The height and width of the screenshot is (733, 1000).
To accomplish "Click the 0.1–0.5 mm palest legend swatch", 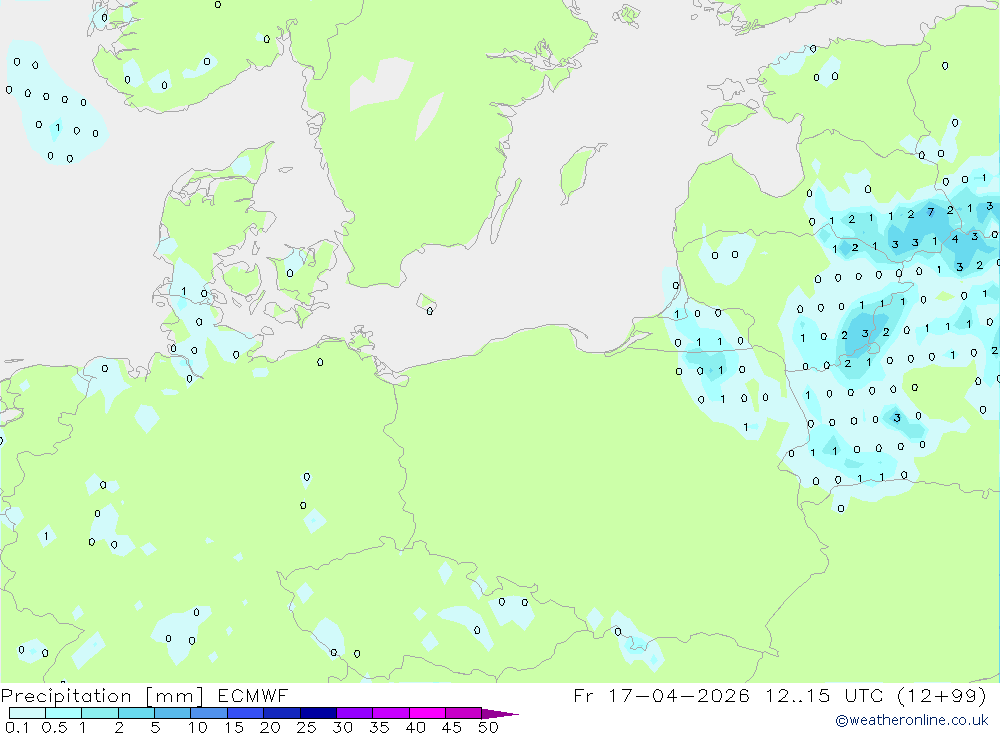I will click(x=27, y=713).
